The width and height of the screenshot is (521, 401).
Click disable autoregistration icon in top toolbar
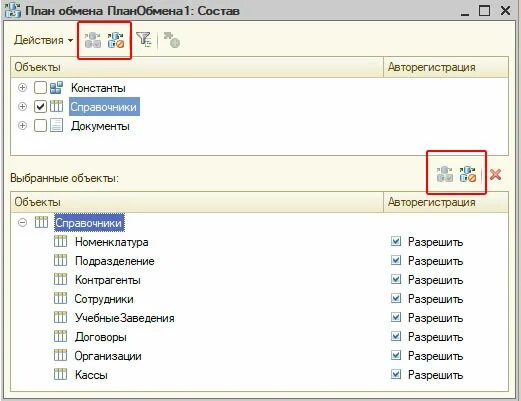(116, 40)
